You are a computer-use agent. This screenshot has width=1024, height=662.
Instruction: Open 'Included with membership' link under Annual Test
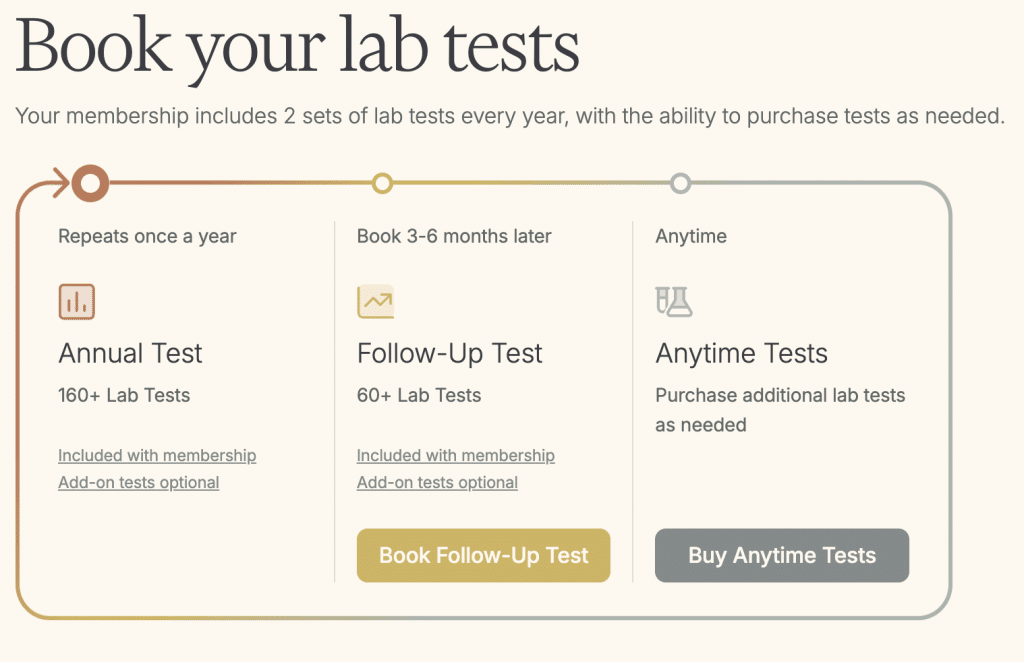click(157, 455)
